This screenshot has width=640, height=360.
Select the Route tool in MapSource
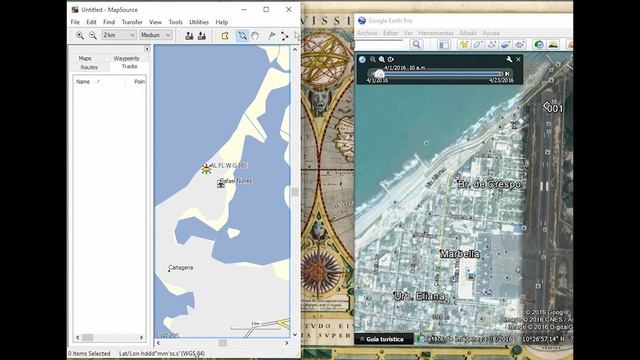pos(284,36)
